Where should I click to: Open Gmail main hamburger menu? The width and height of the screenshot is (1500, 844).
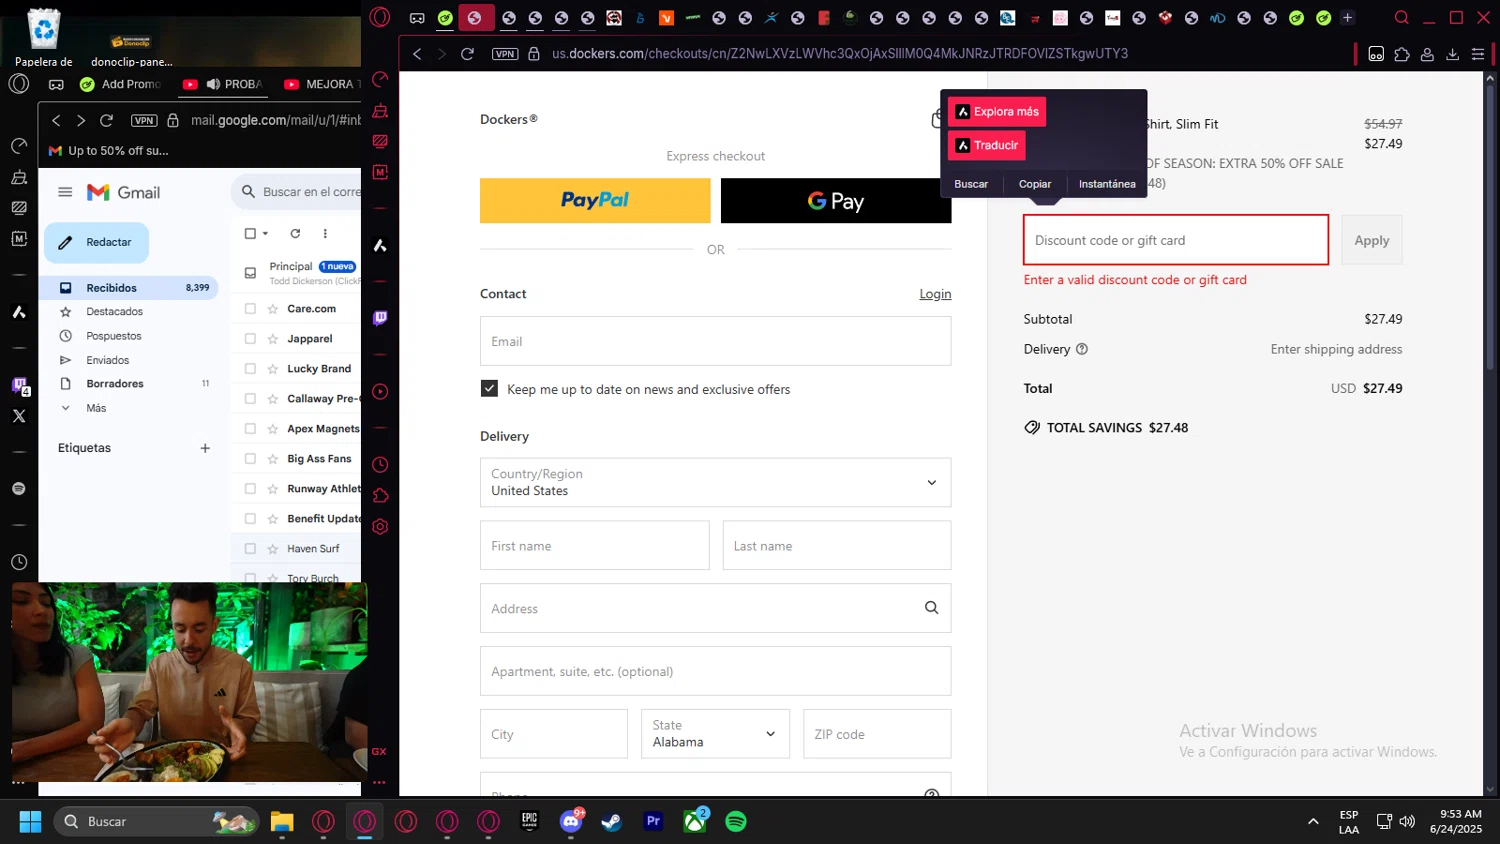pyautogui.click(x=65, y=192)
